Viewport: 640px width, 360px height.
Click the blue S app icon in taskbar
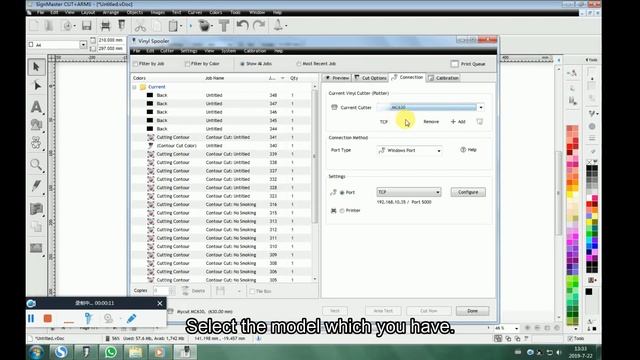(61, 352)
